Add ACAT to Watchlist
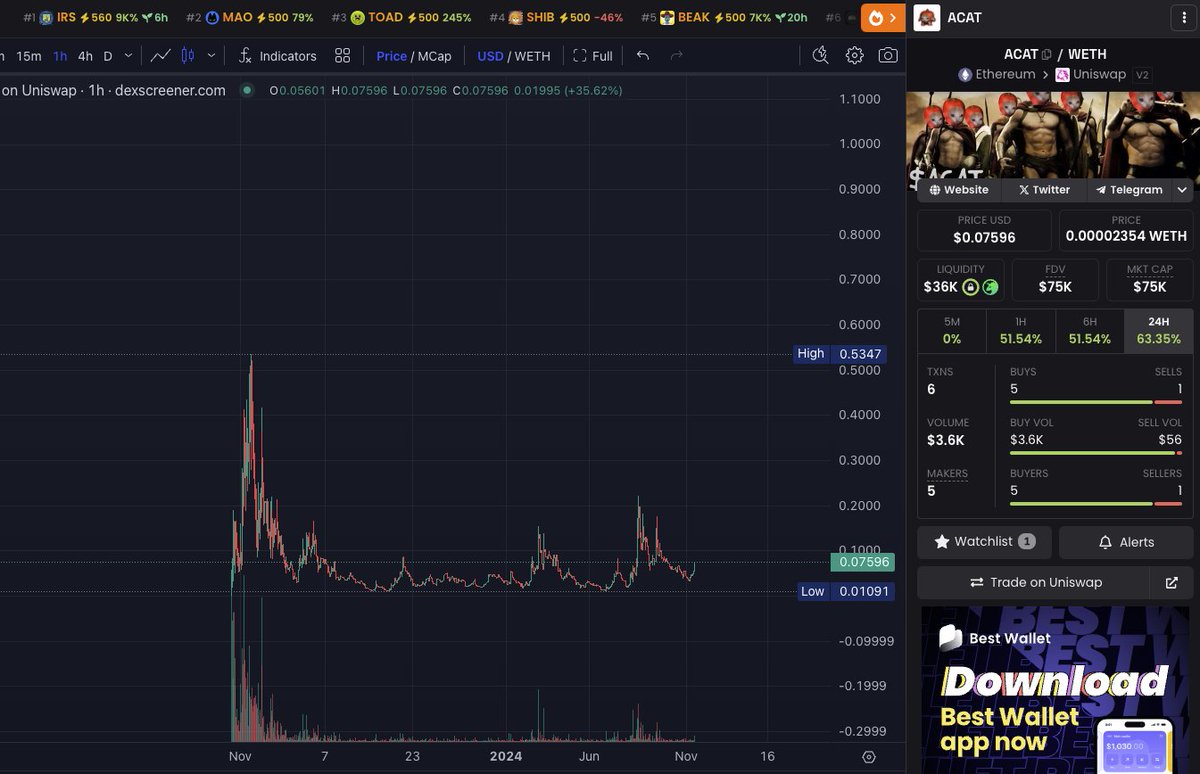Screen dimensions: 1200x774 click(x=984, y=542)
